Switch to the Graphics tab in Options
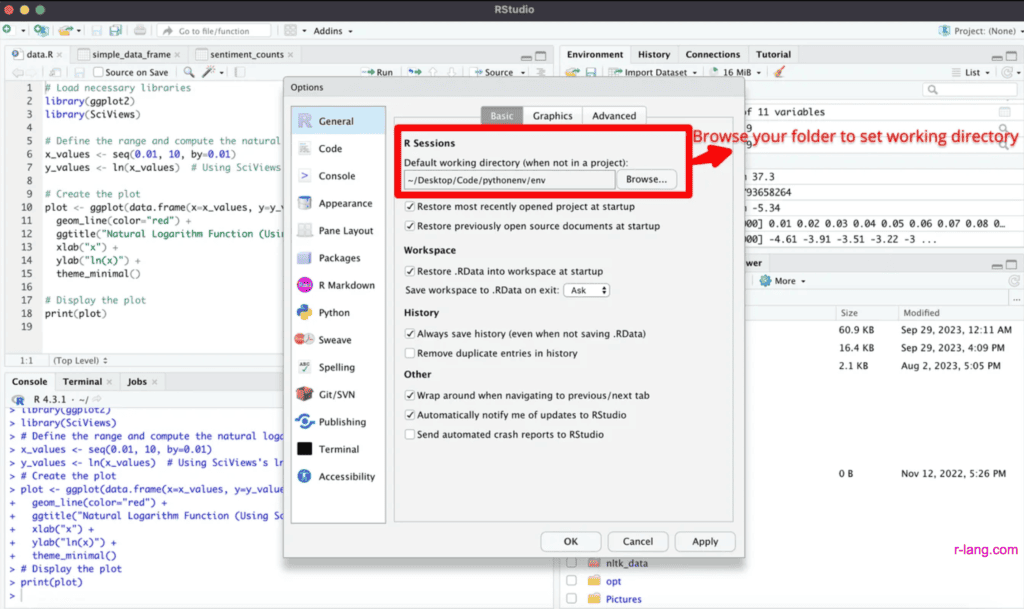Image resolution: width=1024 pixels, height=609 pixels. point(552,116)
